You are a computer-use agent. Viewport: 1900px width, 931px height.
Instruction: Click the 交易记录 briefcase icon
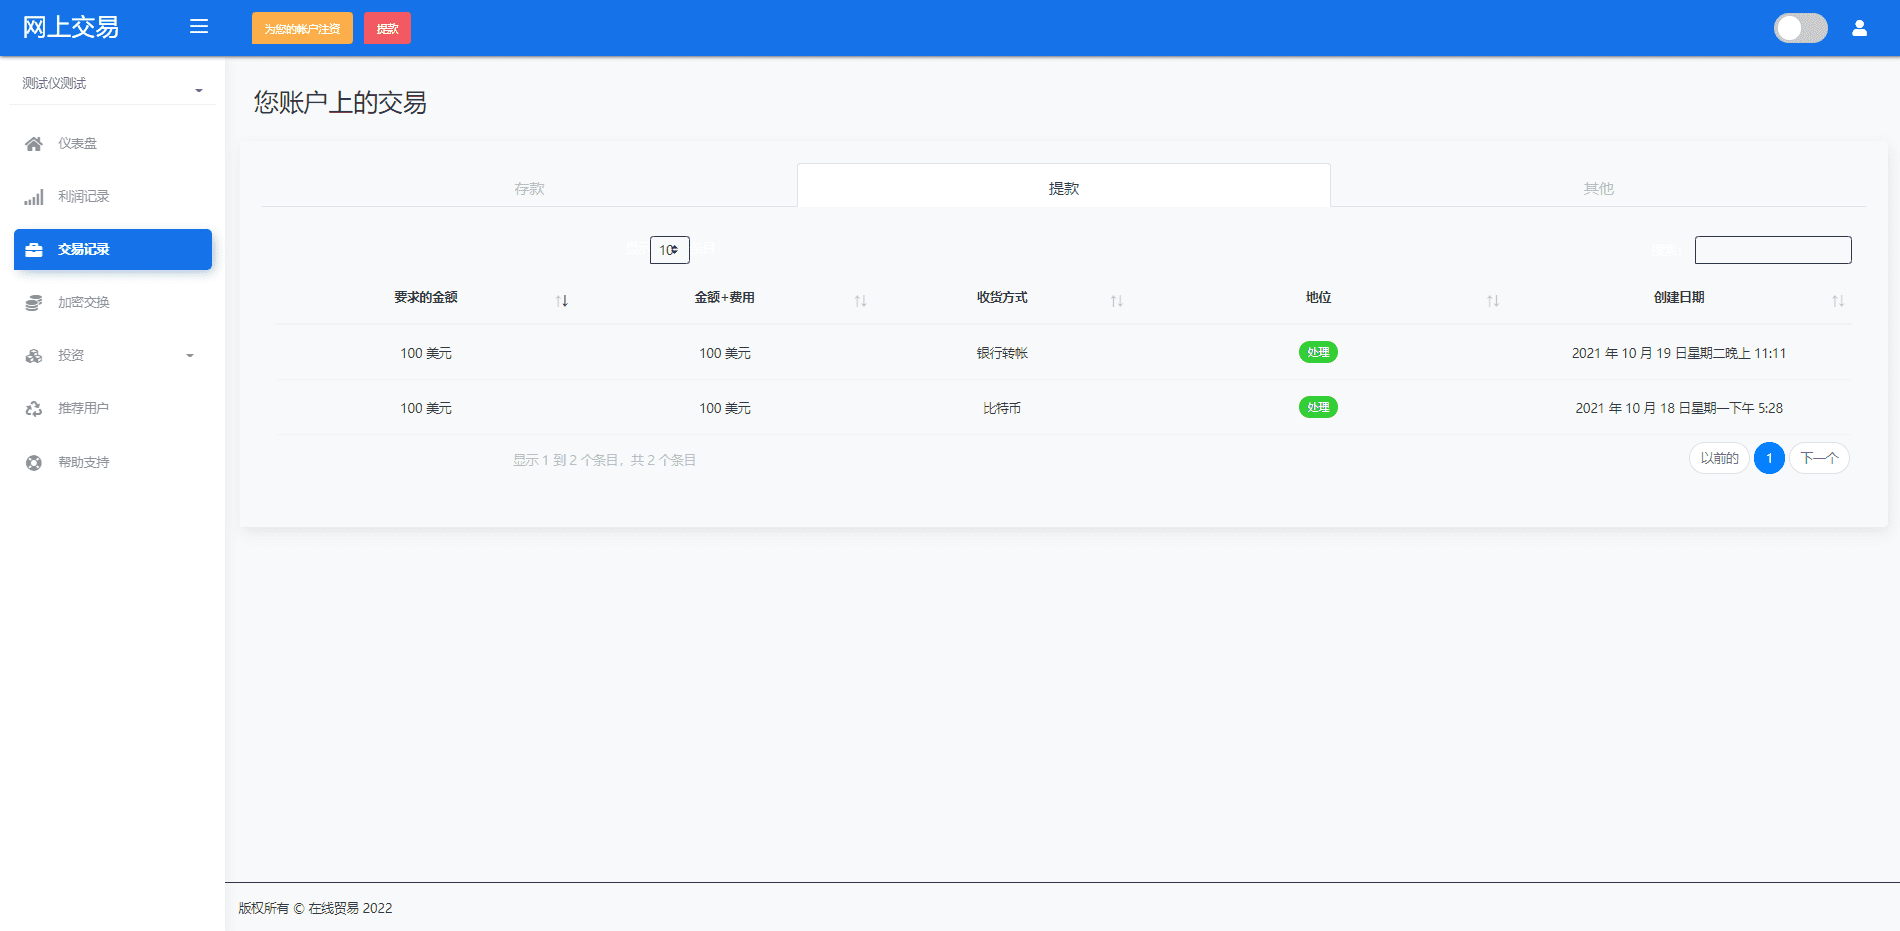[x=34, y=250]
